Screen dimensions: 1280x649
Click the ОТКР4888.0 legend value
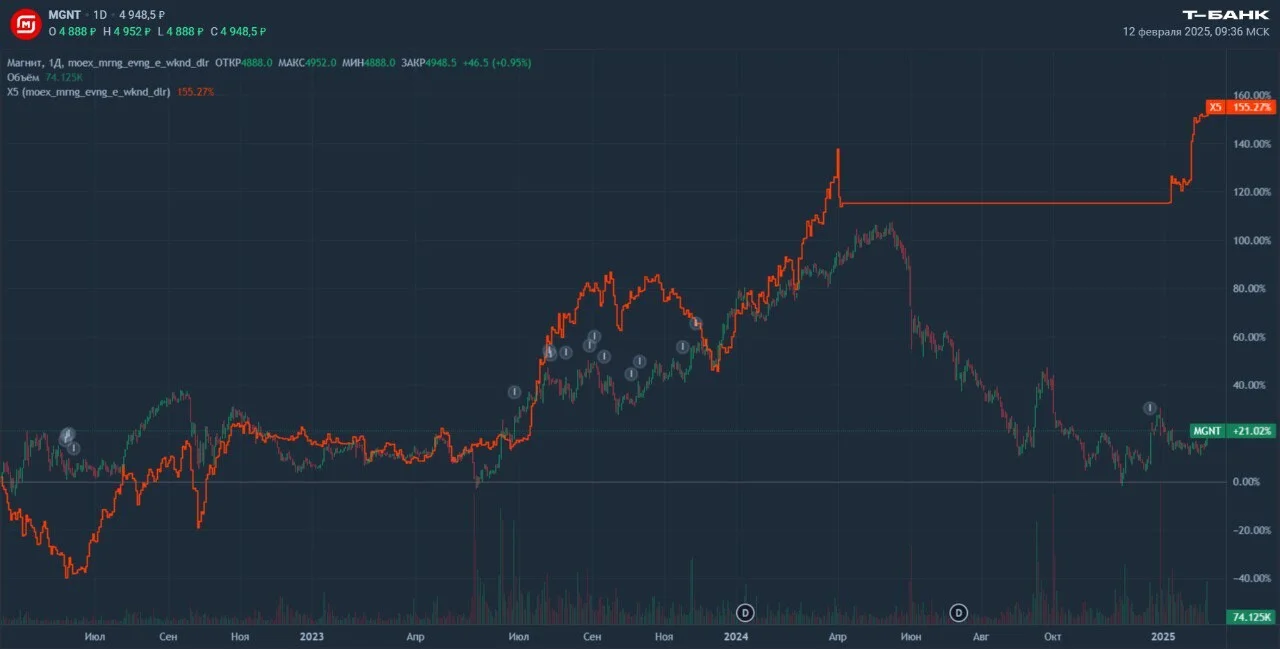[244, 62]
